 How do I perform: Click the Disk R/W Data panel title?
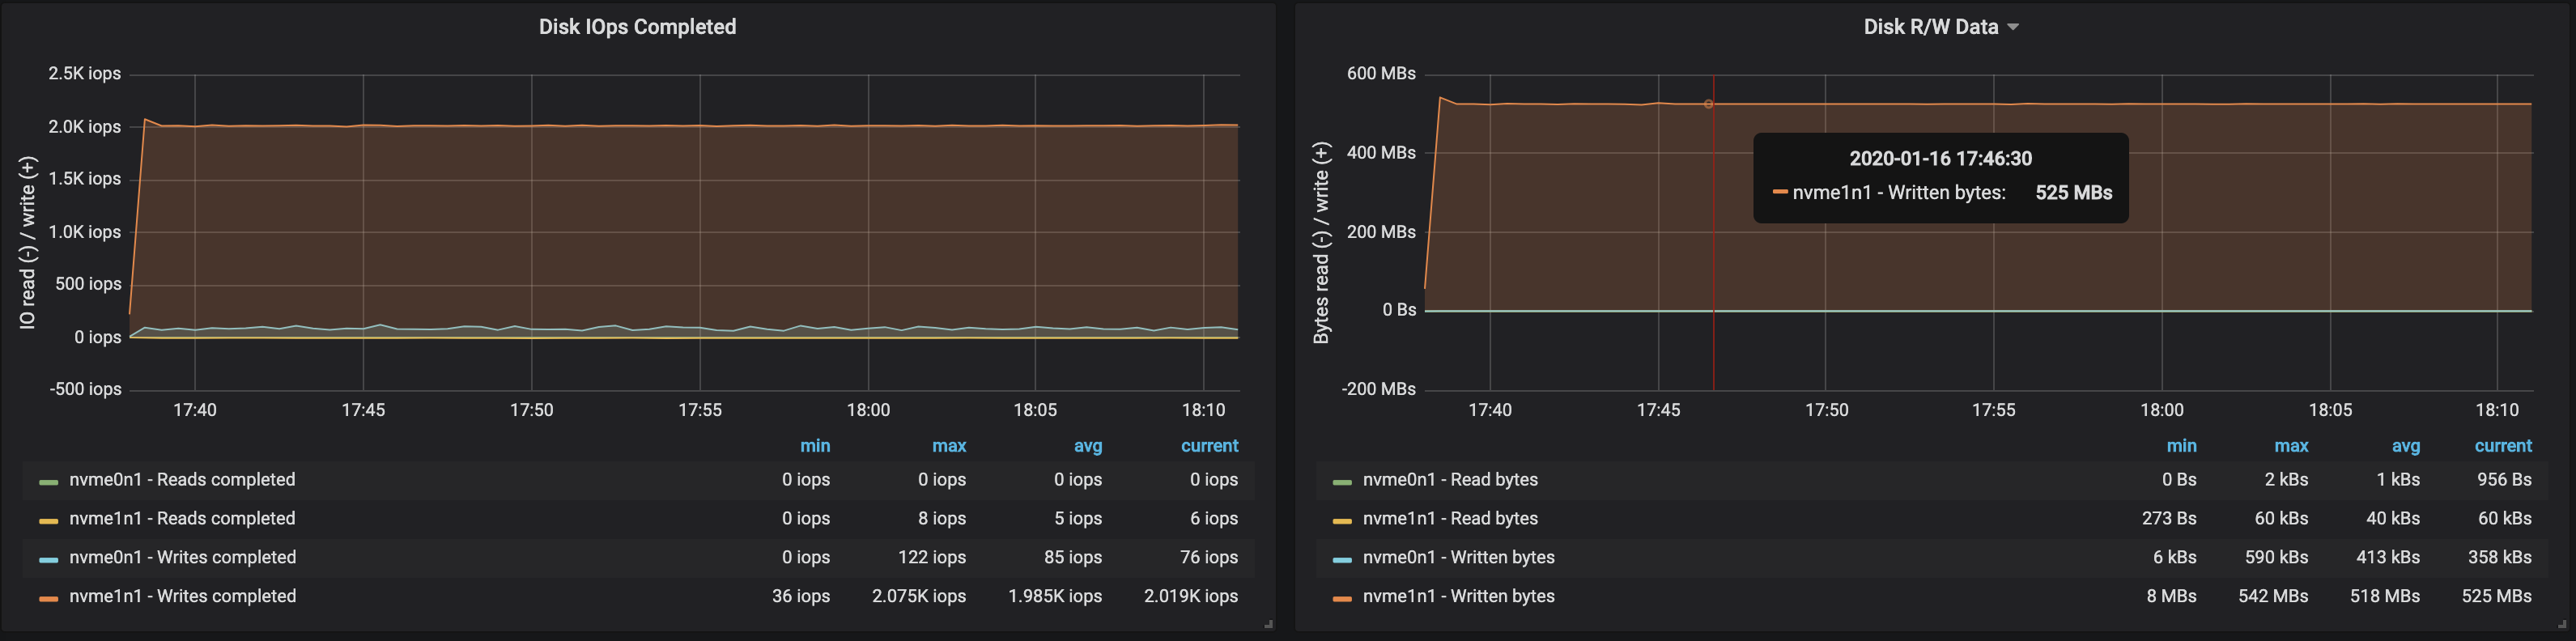click(1930, 27)
